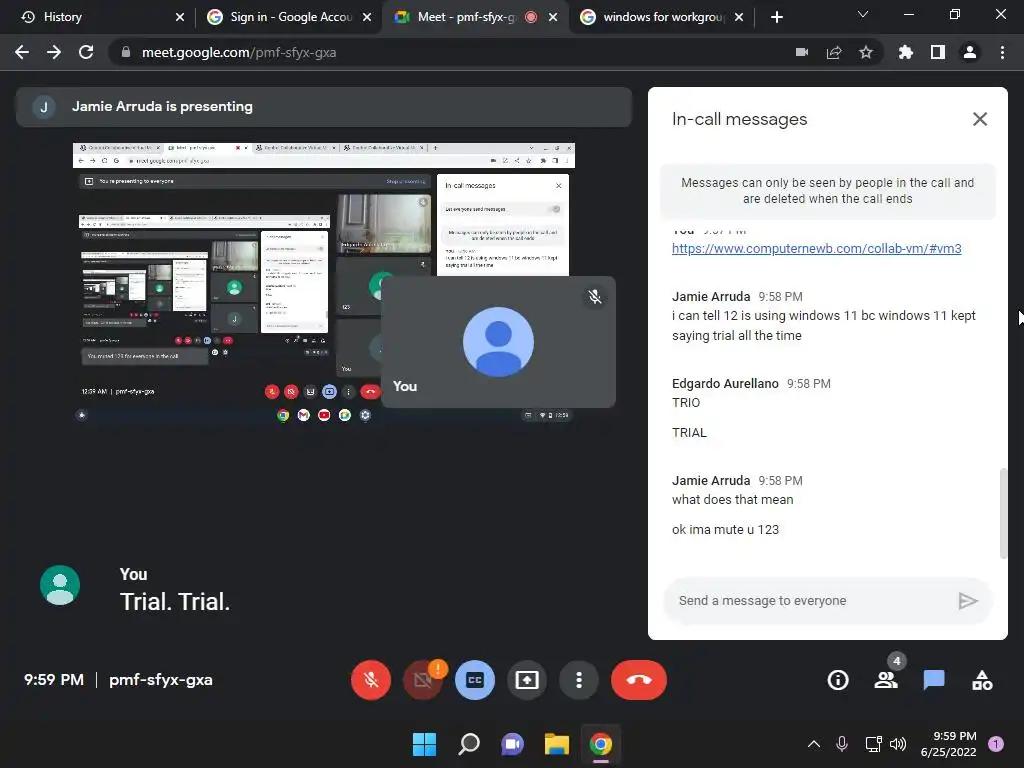This screenshot has height=768, width=1024.
Task: Open volume control in system tray
Action: coord(899,744)
